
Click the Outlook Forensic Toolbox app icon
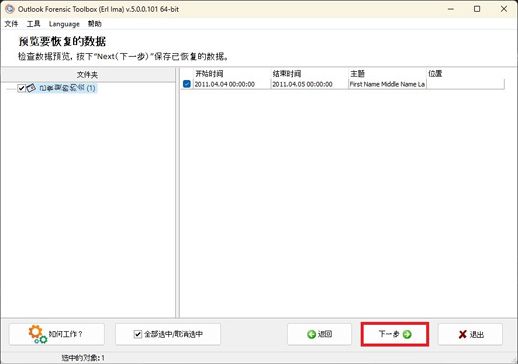(x=10, y=9)
